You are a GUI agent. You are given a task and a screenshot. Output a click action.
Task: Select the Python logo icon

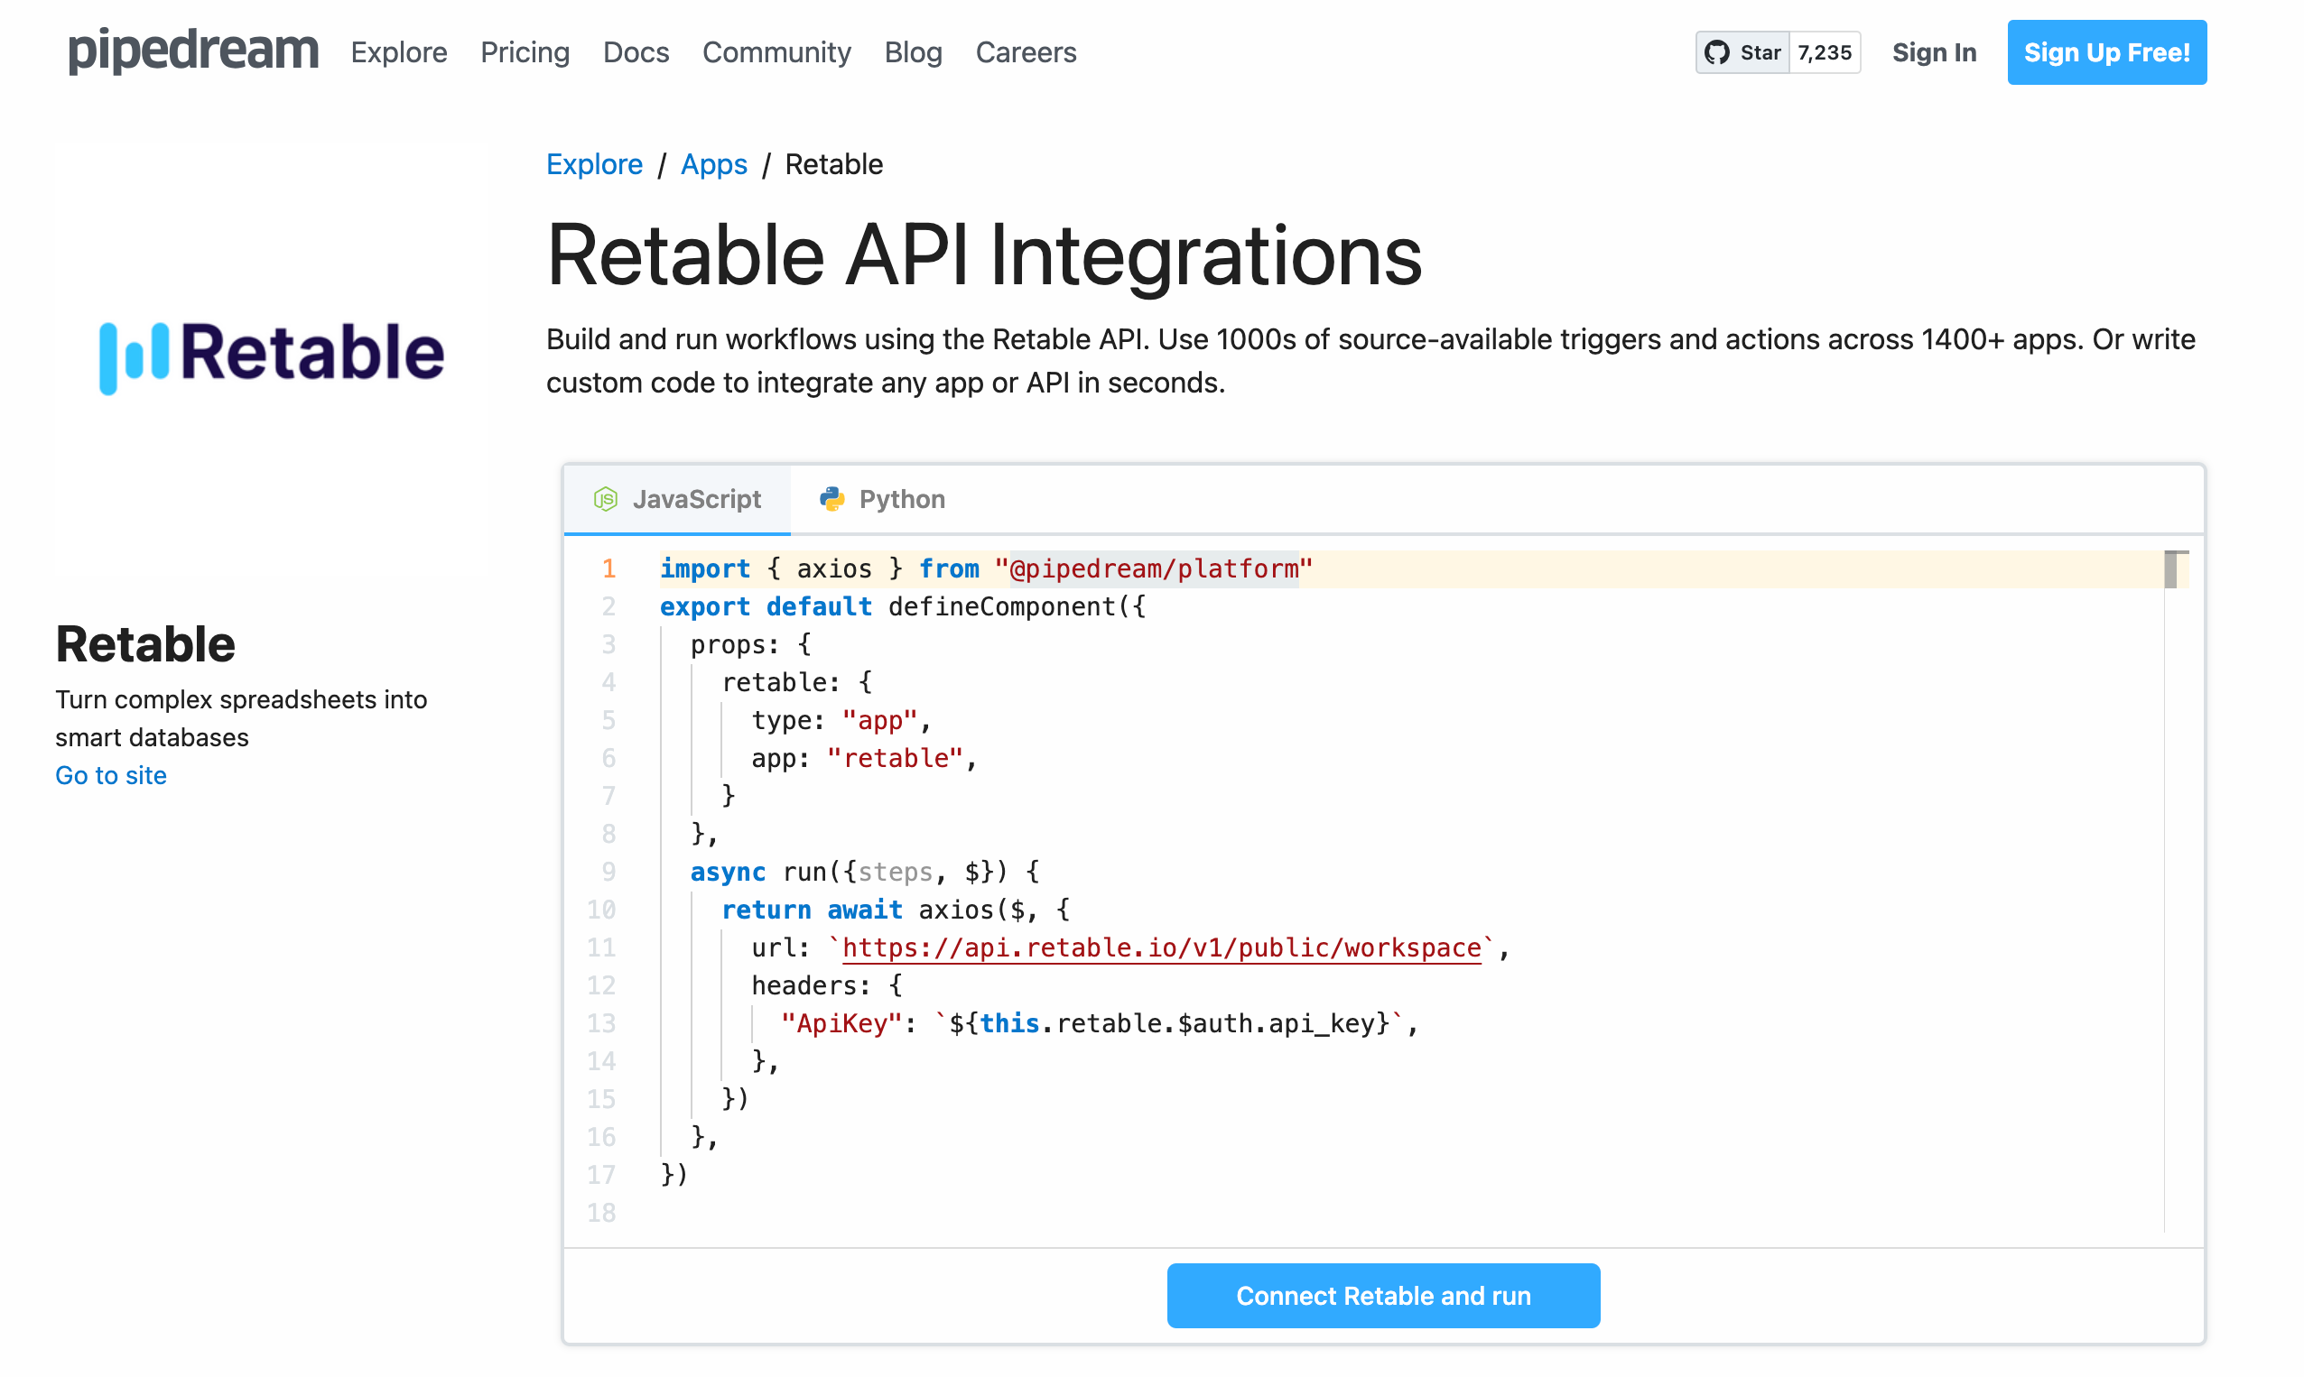click(831, 499)
